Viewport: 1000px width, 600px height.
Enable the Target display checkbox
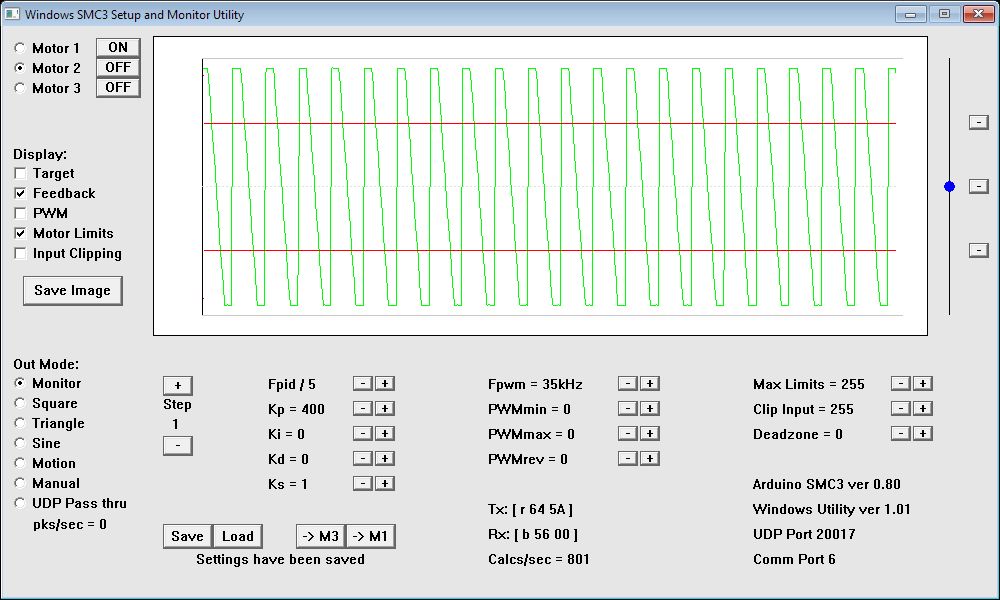(x=21, y=174)
